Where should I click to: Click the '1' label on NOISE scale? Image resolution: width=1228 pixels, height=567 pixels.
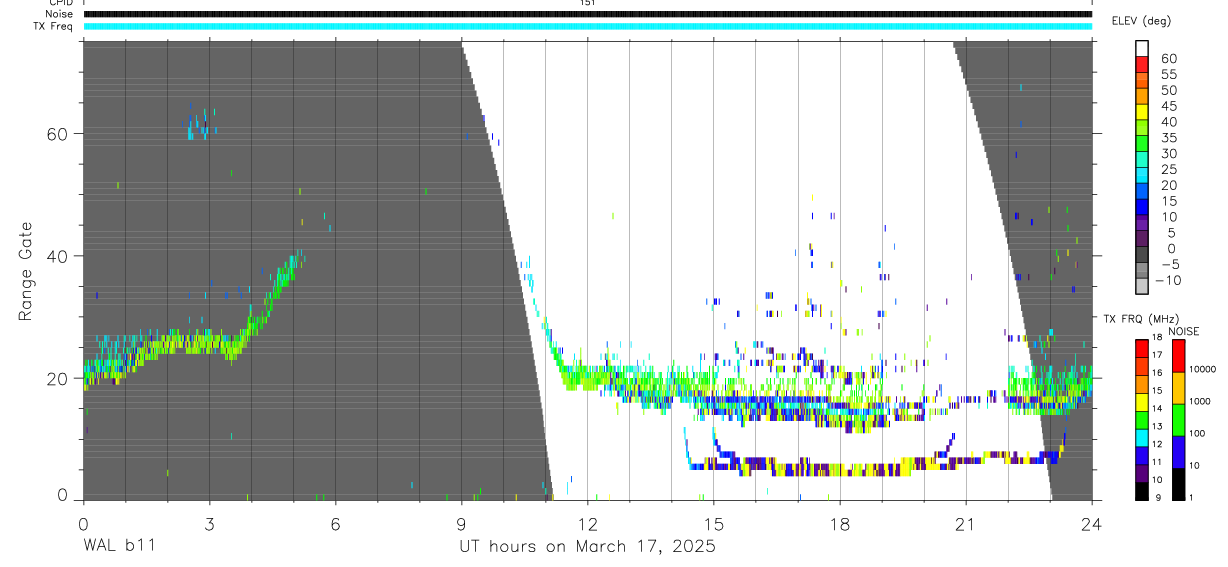coord(1190,497)
